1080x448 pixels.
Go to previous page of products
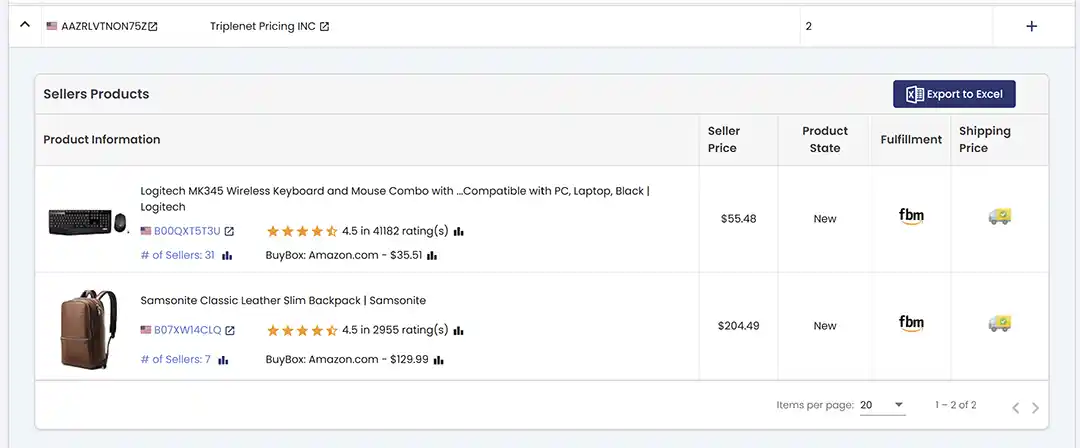click(x=1015, y=408)
